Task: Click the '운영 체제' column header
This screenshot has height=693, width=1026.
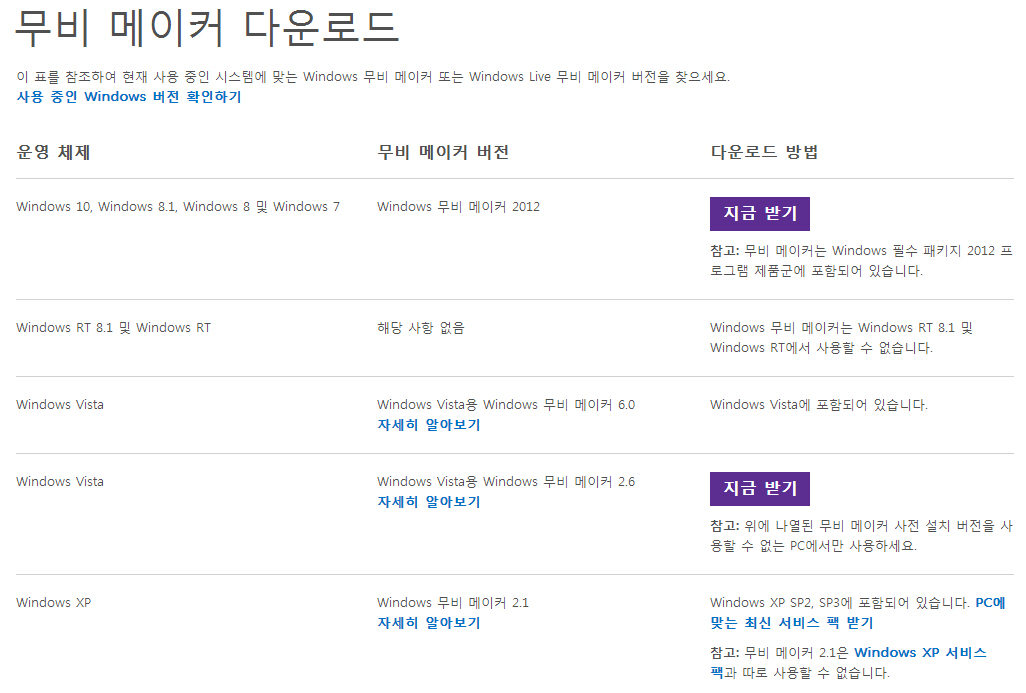Action: pyautogui.click(x=53, y=152)
